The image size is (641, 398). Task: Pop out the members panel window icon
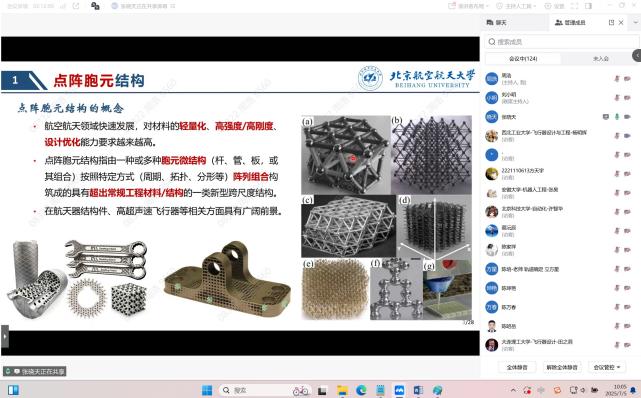(611, 22)
